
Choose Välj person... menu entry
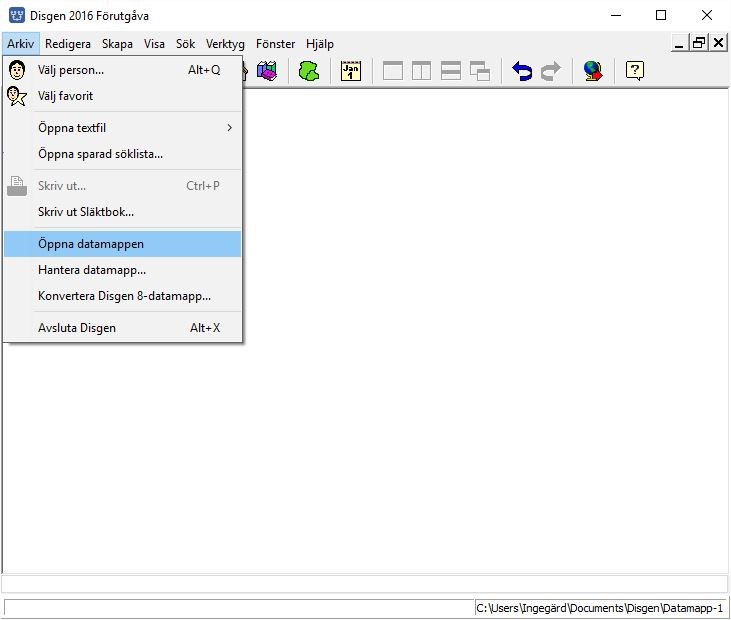click(x=123, y=70)
